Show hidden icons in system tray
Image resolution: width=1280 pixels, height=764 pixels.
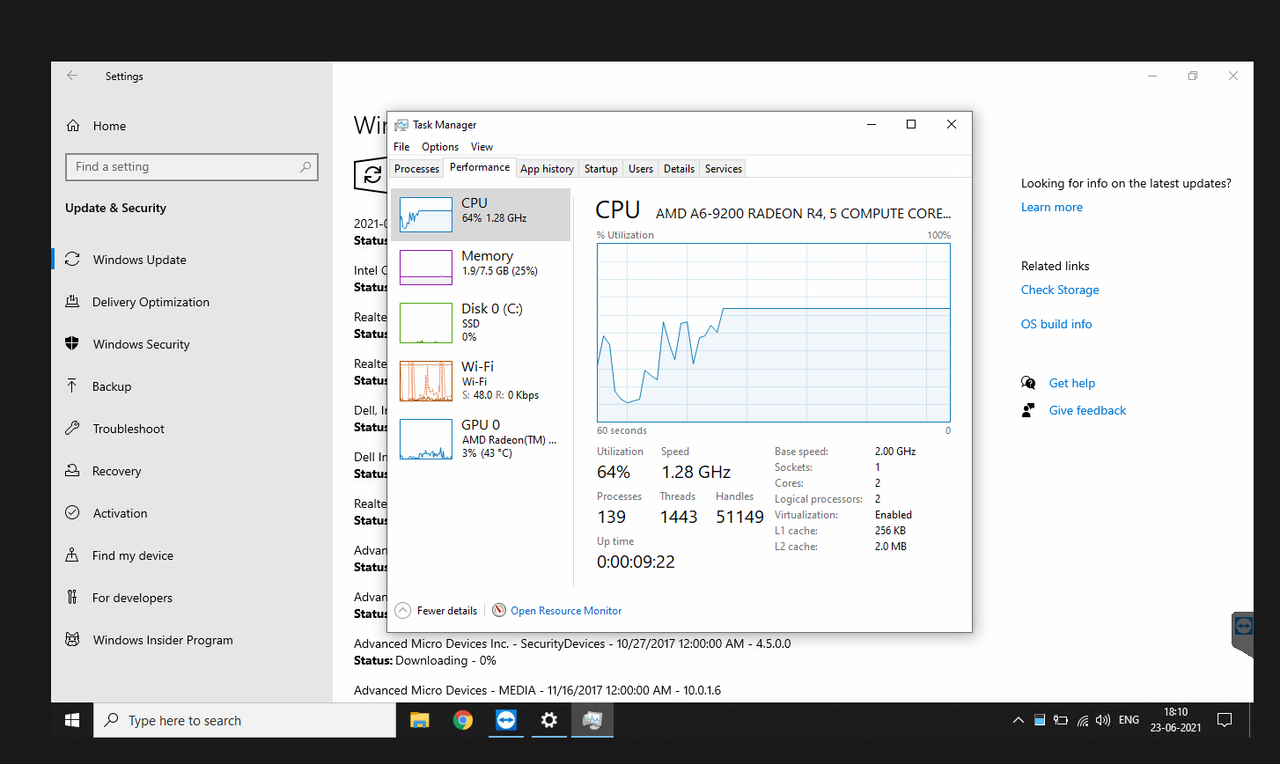point(1017,719)
